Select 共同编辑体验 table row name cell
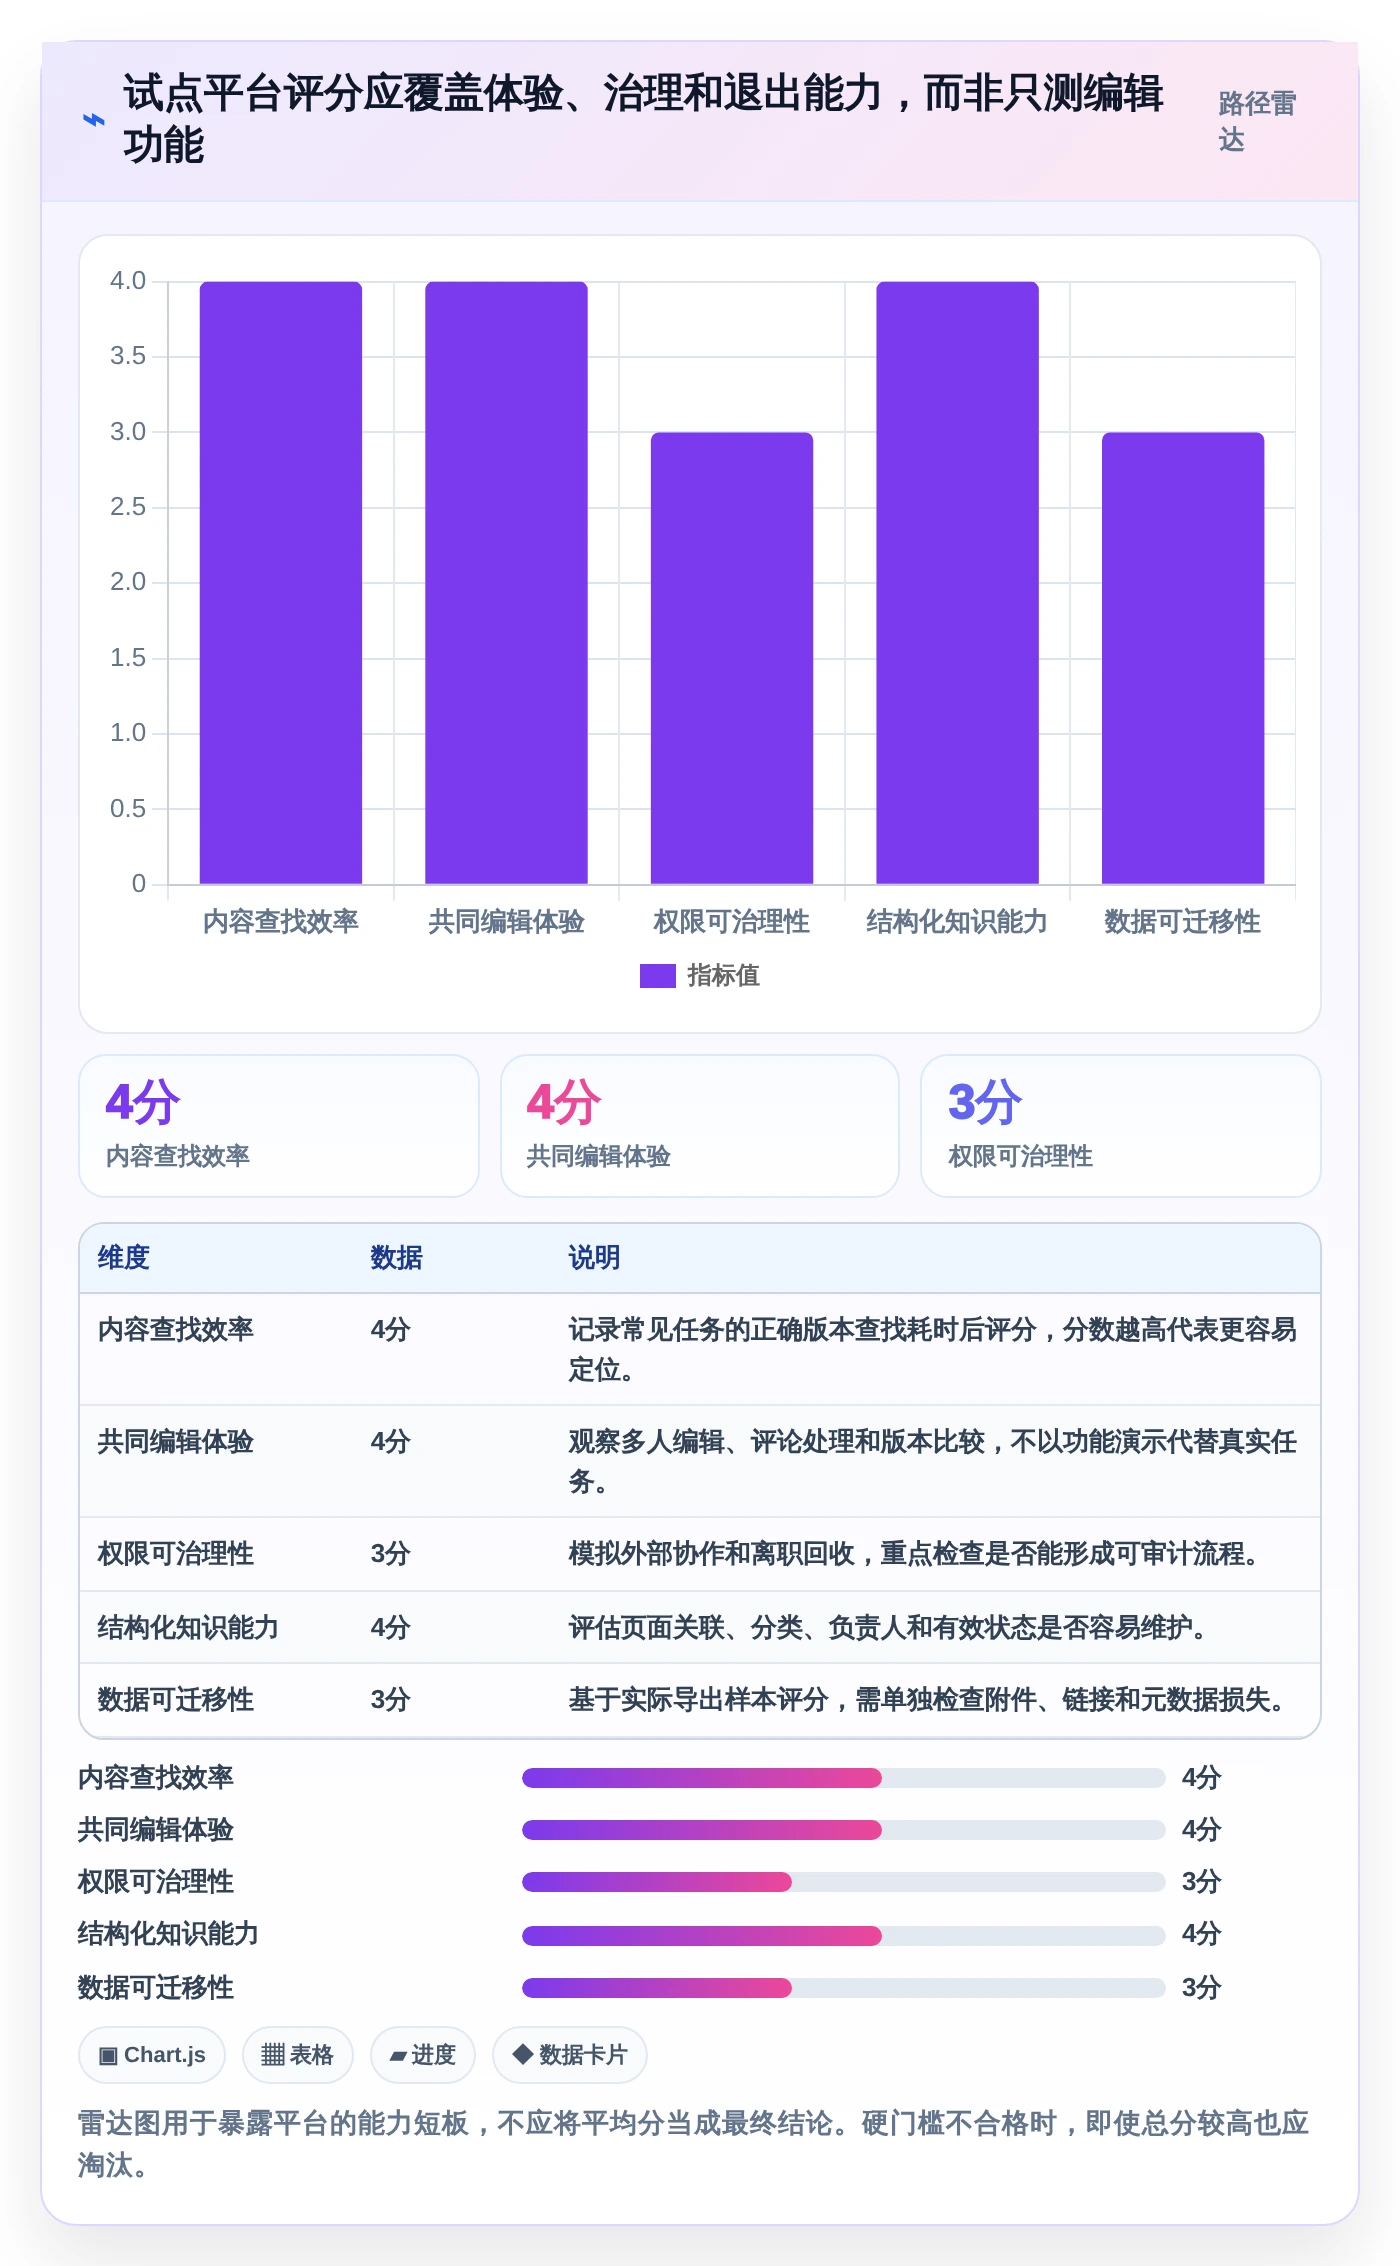Screen dimensions: 1400x2266 pos(176,1442)
